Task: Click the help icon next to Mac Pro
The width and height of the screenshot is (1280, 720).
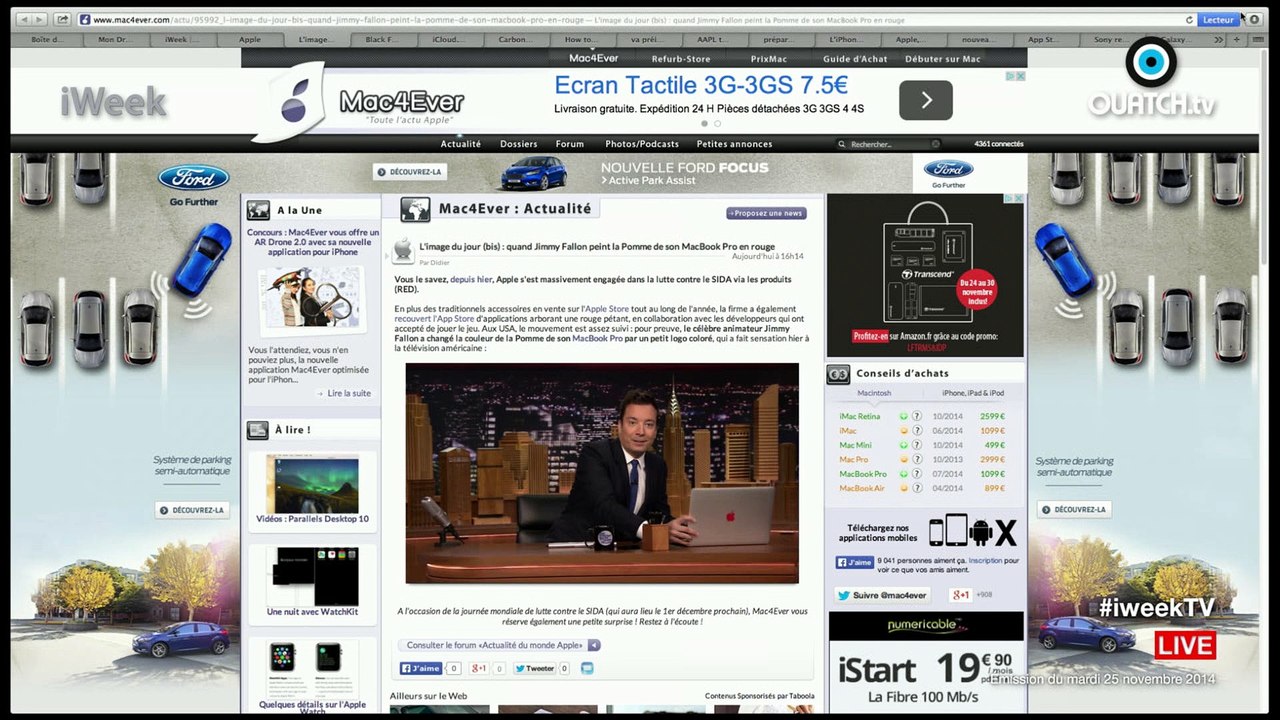Action: click(917, 459)
